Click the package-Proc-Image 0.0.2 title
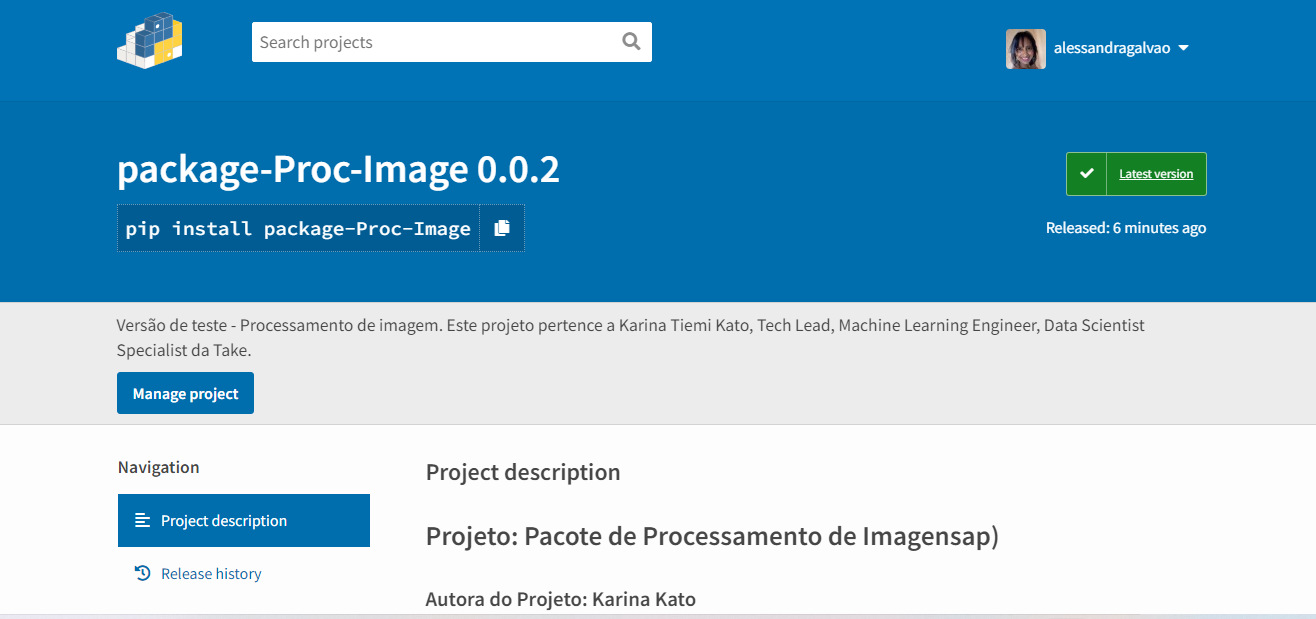 coord(338,169)
